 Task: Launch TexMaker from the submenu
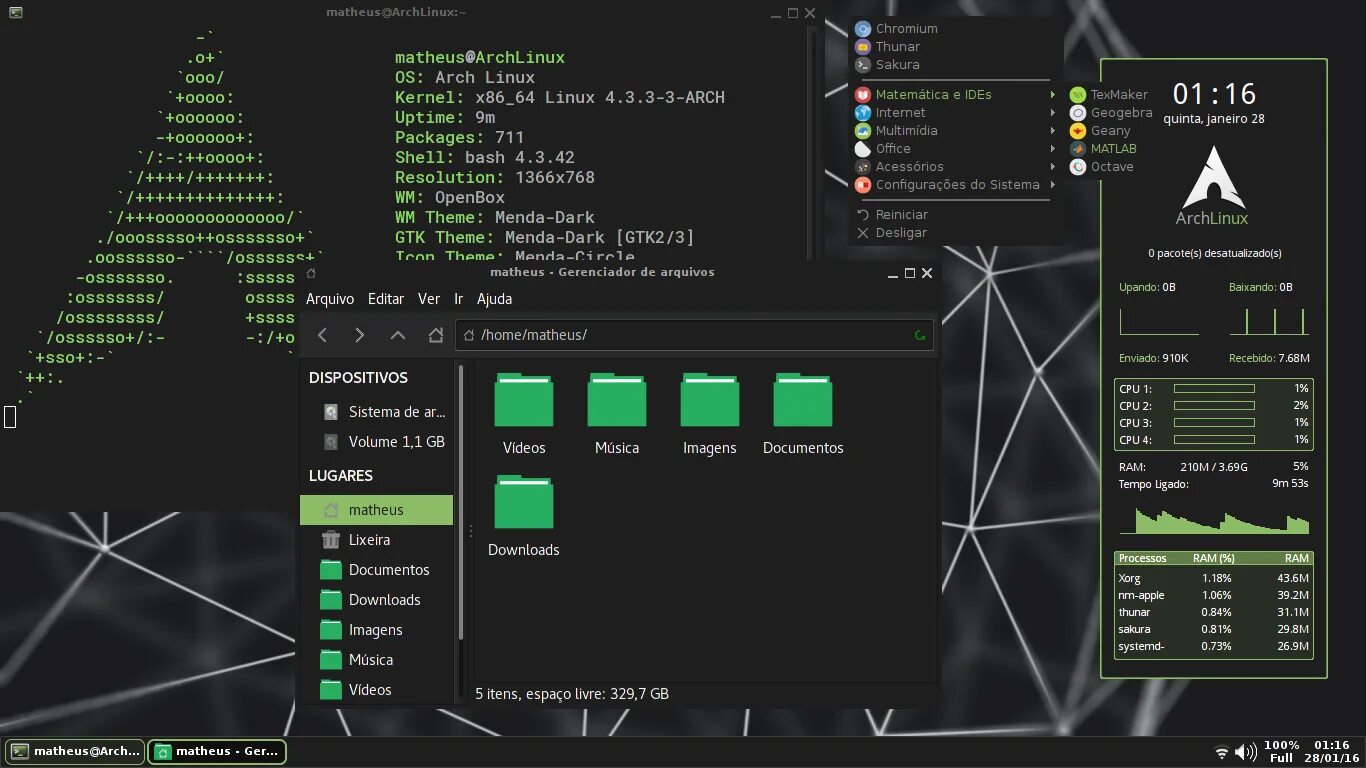1110,95
